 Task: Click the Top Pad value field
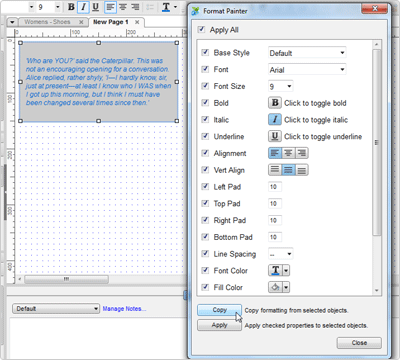pos(275,203)
